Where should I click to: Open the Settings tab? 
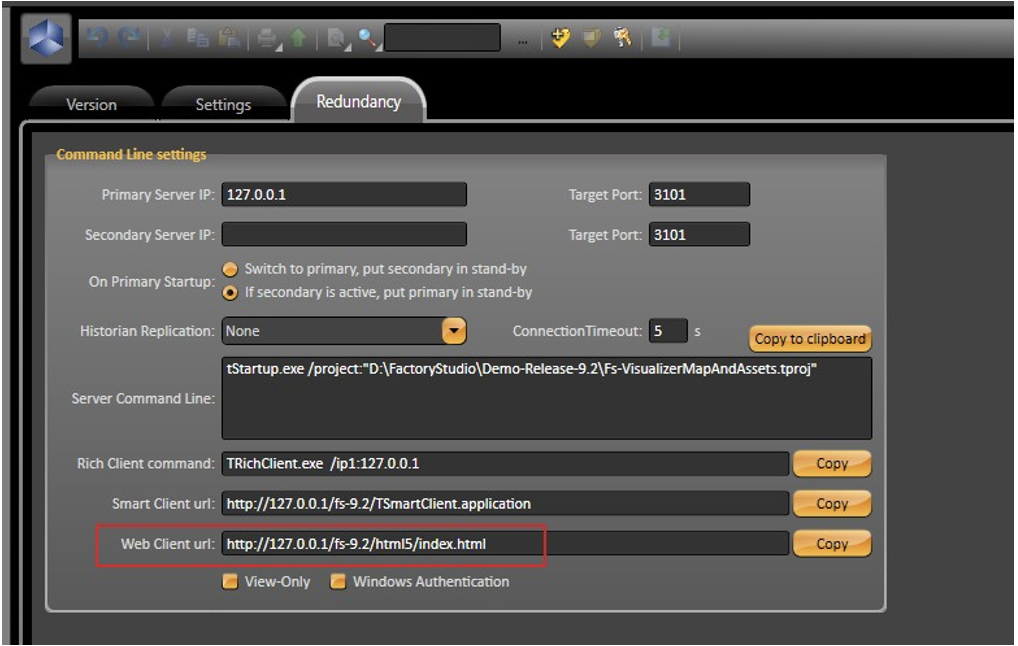coord(223,105)
